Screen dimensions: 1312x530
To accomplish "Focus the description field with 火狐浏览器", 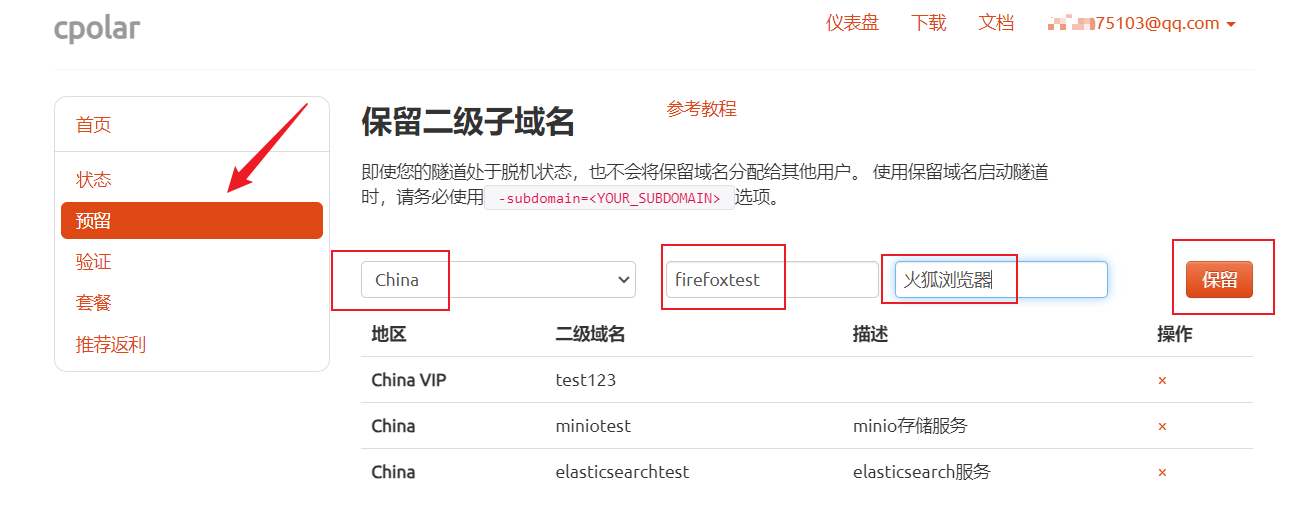I will 1001,280.
